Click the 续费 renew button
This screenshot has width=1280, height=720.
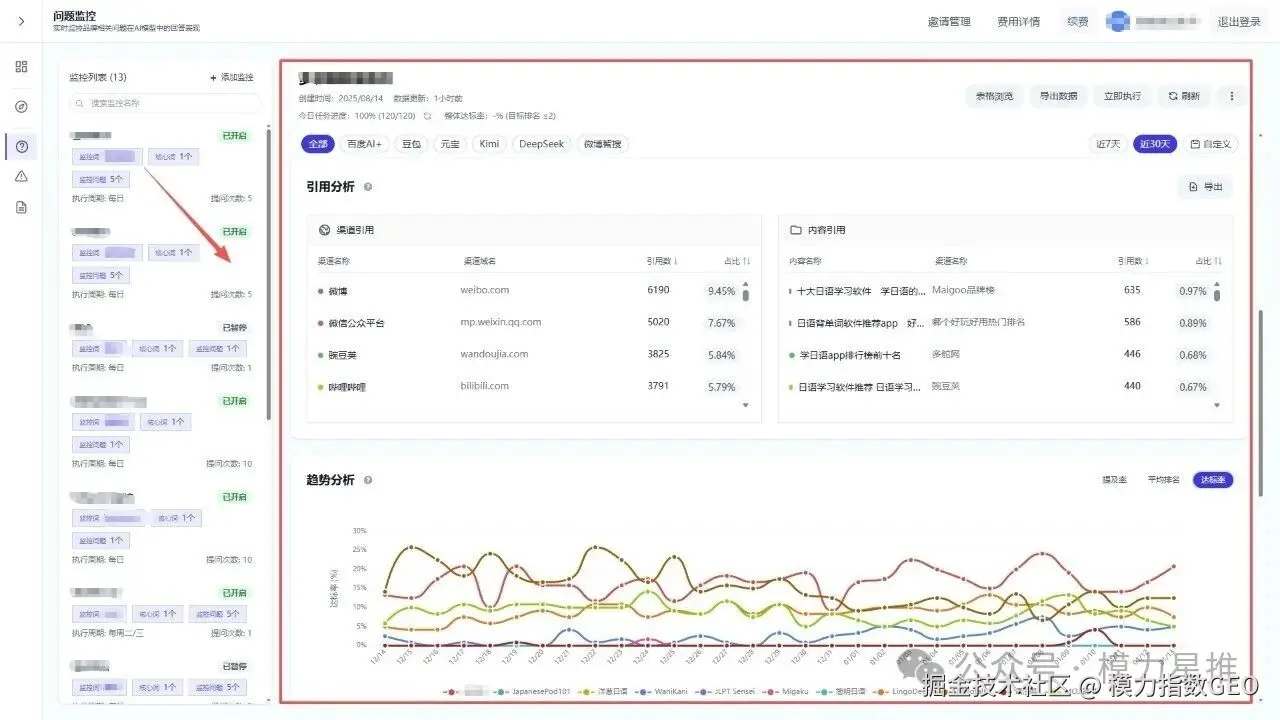[x=1078, y=21]
